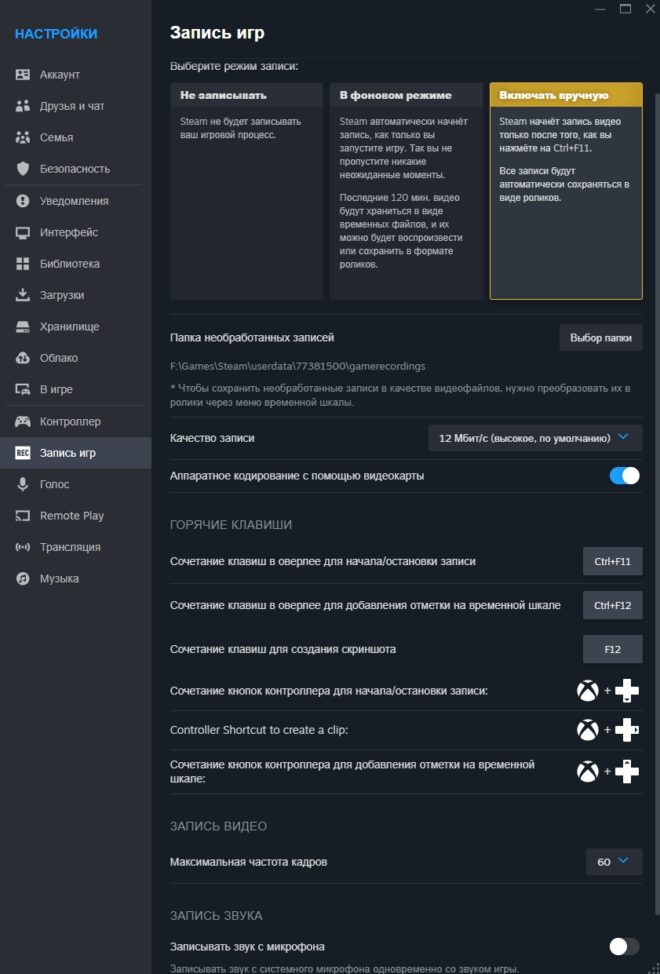Change the Ctrl+F12 timeline marker hotkey

612,605
